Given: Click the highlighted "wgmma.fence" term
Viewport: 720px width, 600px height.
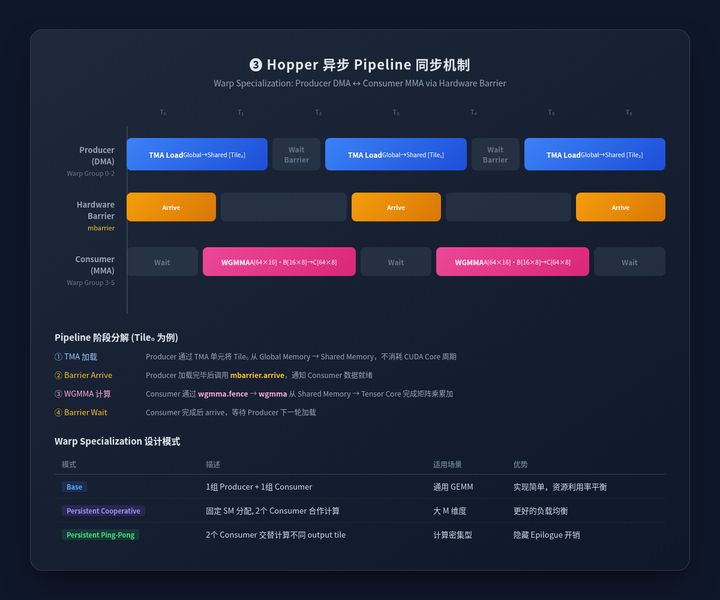Looking at the screenshot, I should point(223,394).
